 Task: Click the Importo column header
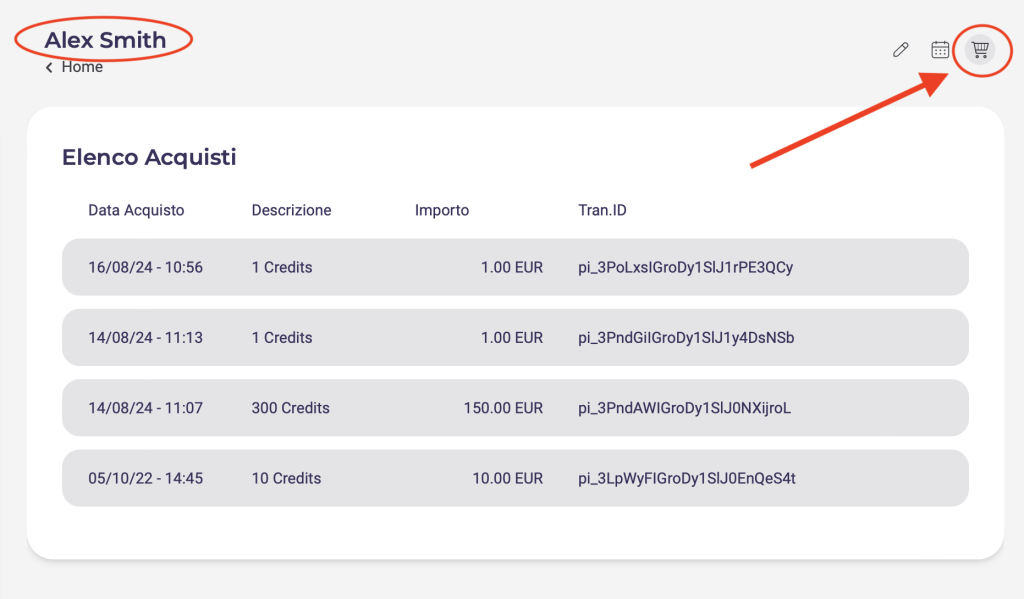pyautogui.click(x=441, y=210)
